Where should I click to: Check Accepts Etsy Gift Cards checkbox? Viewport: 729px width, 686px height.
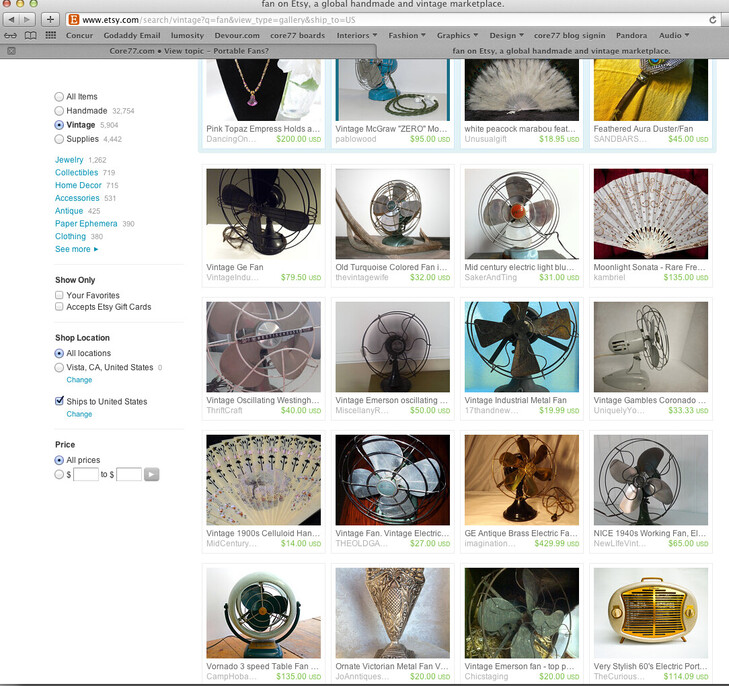coord(59,307)
